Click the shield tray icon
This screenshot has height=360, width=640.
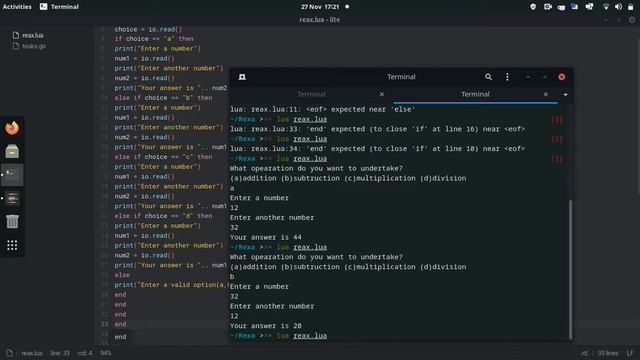tap(533, 7)
